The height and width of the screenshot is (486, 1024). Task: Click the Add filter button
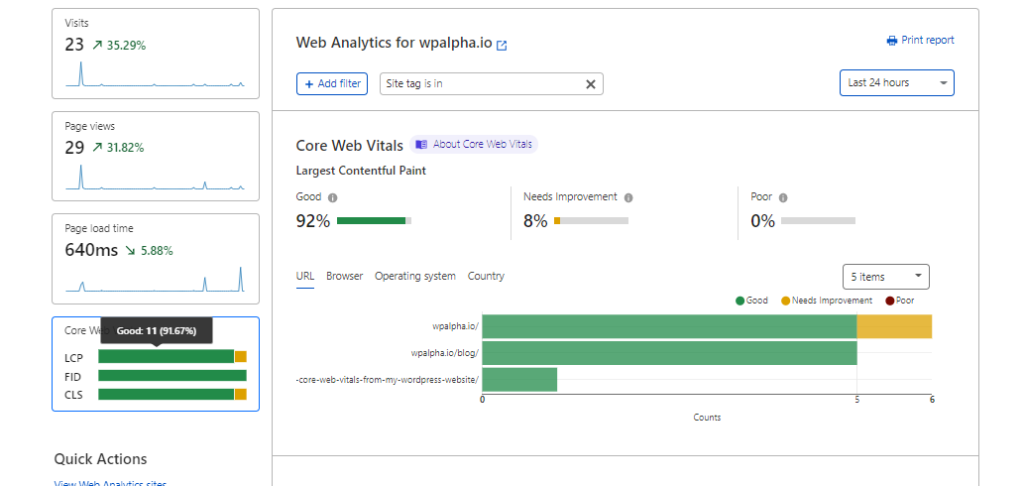pos(332,84)
